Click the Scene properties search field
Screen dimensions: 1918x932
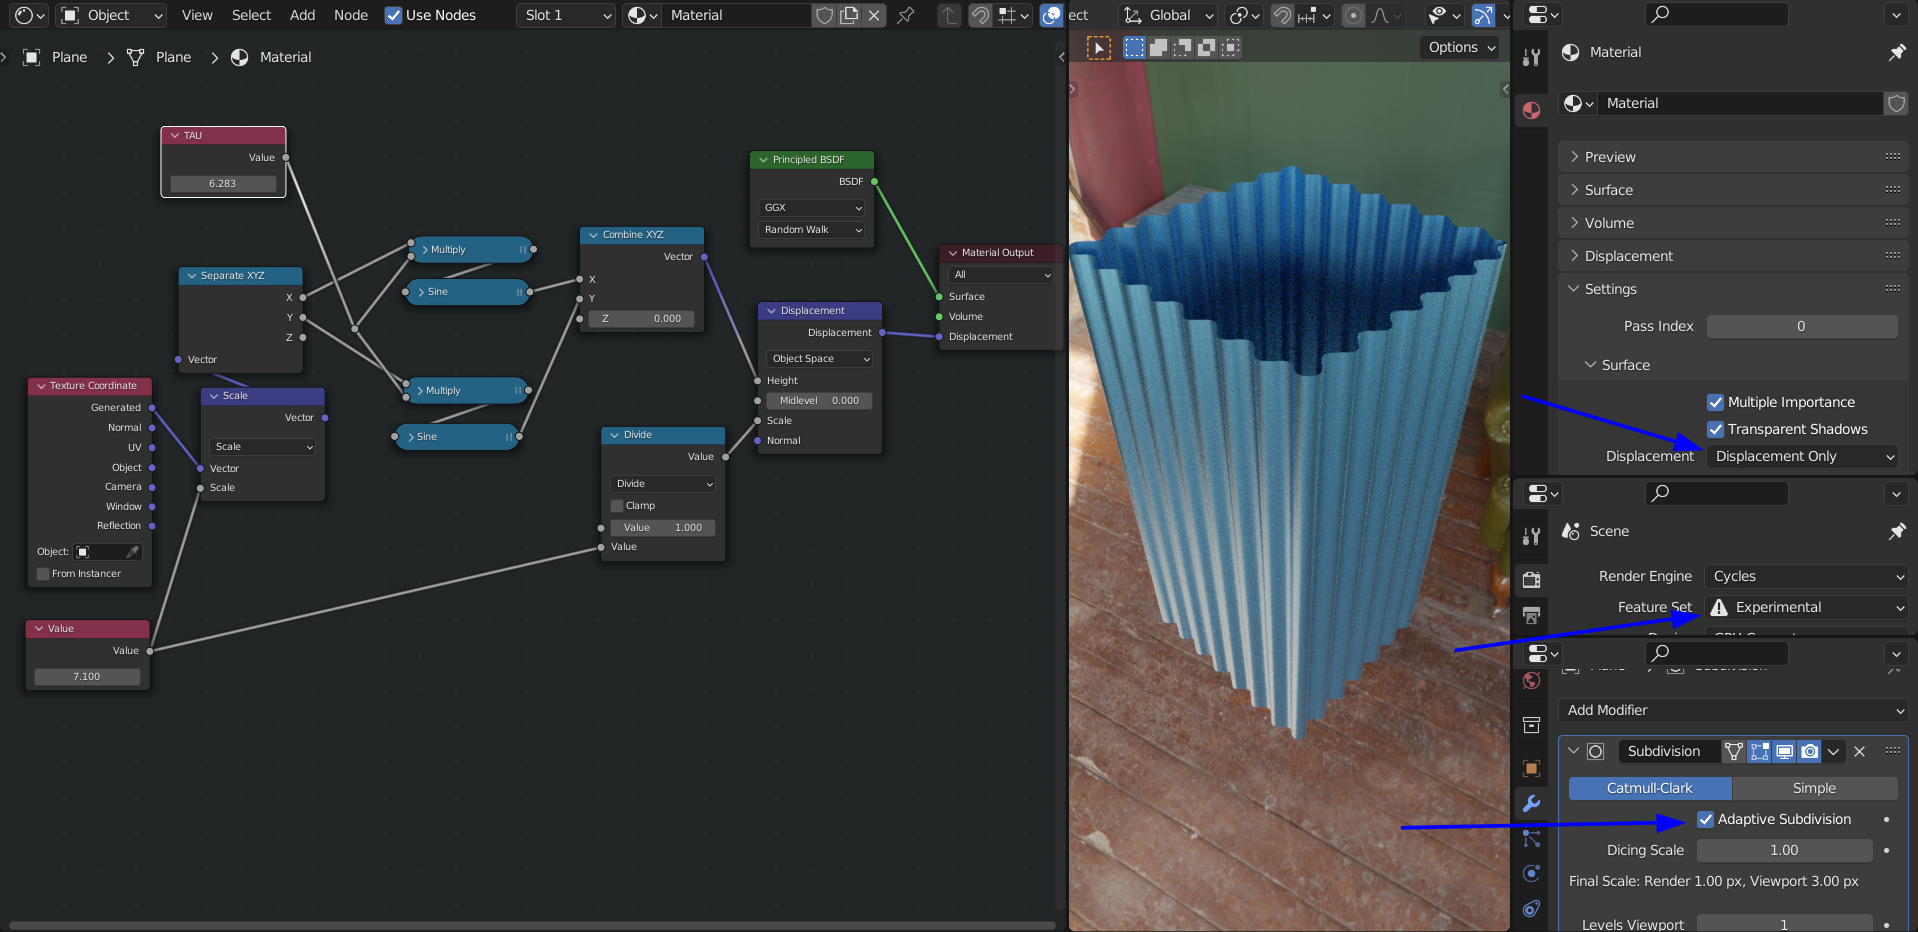tap(1716, 493)
